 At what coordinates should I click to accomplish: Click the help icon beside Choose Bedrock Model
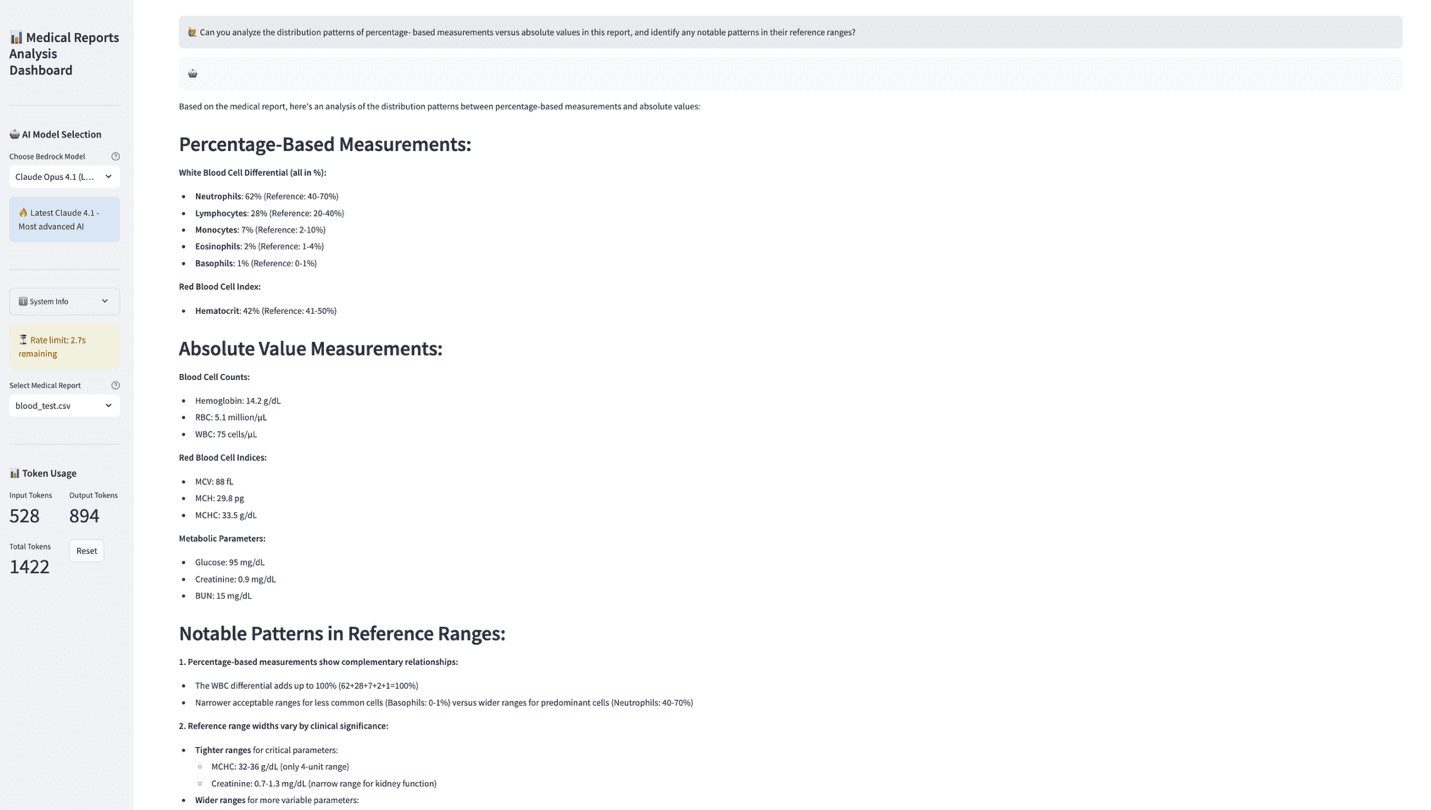pos(115,156)
